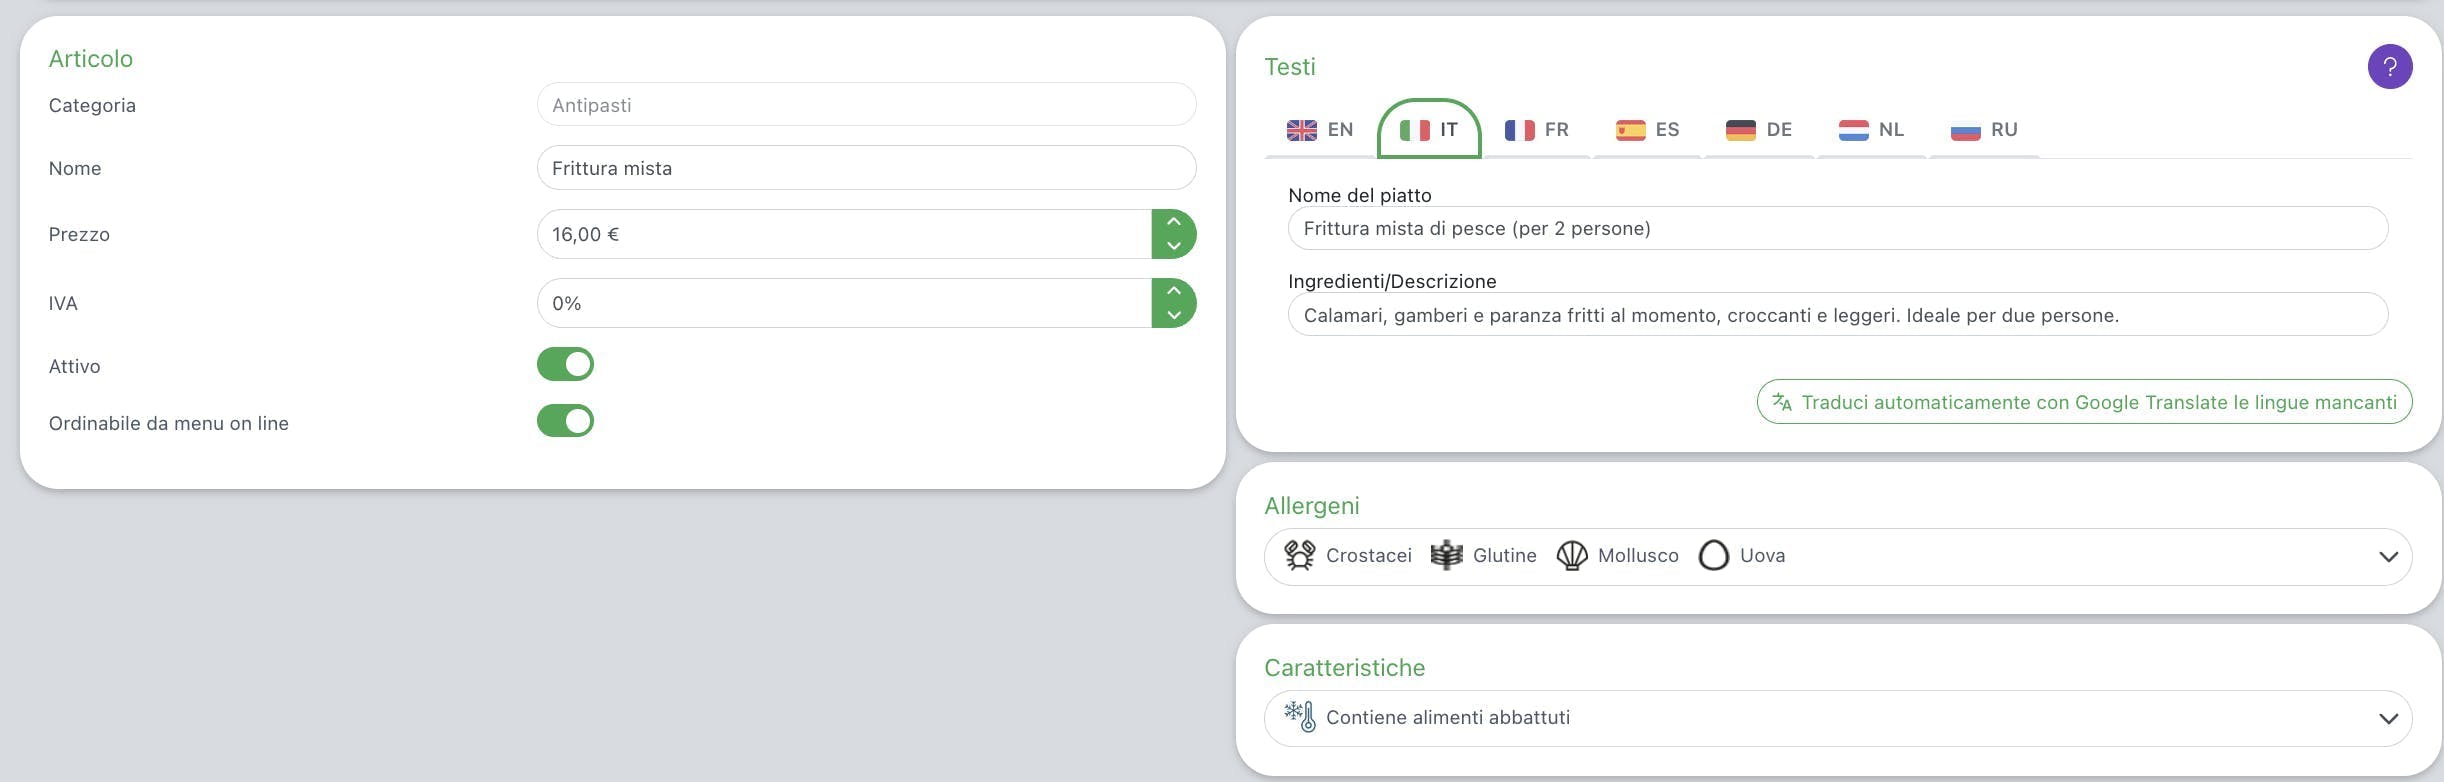The image size is (2444, 782).
Task: Click the purple help question mark icon
Action: (2389, 67)
